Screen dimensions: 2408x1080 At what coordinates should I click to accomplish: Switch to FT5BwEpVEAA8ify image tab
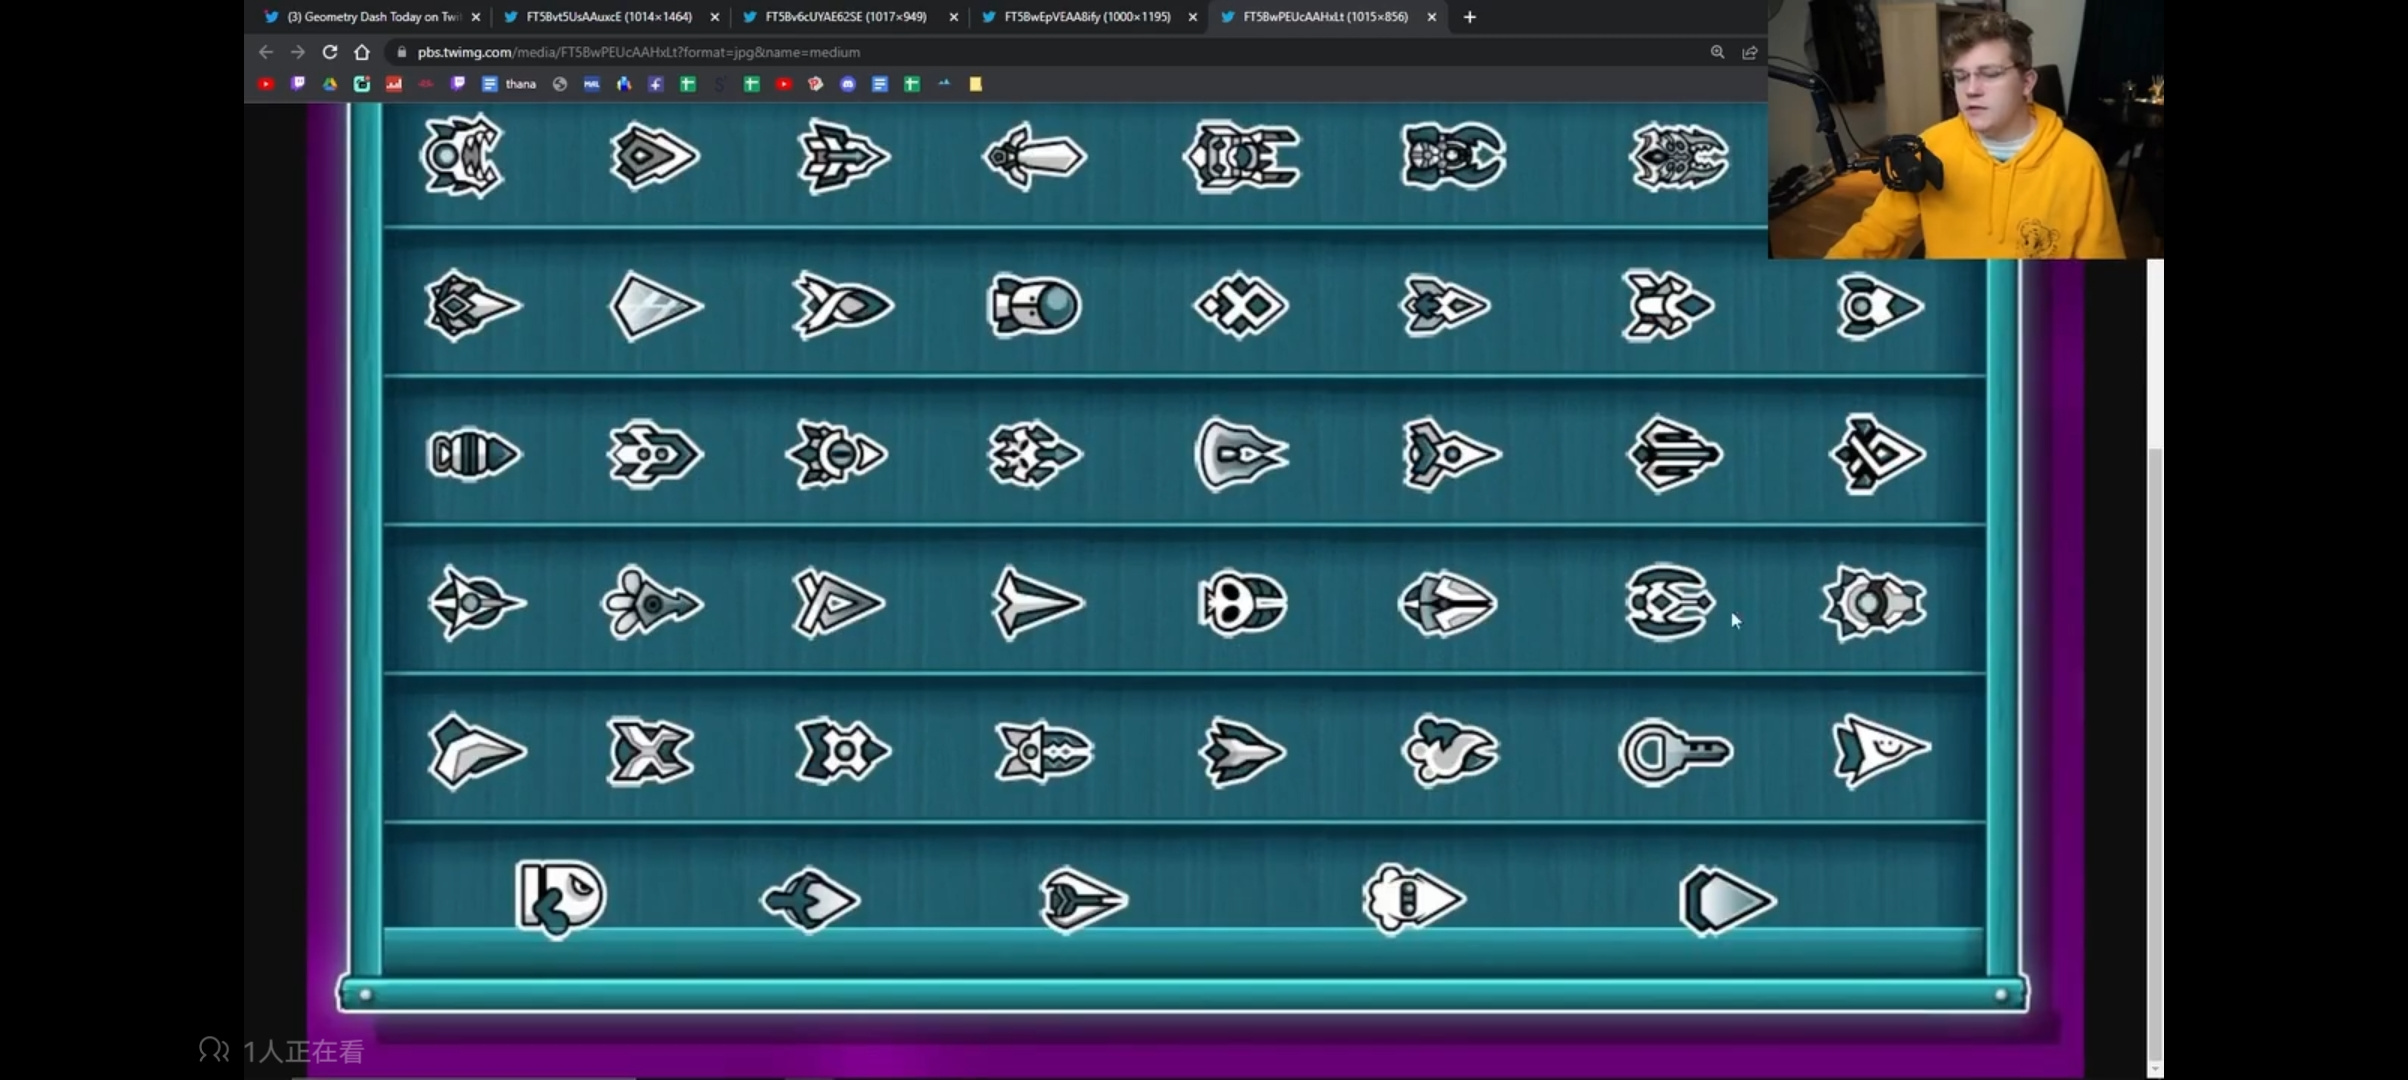[x=1088, y=17]
